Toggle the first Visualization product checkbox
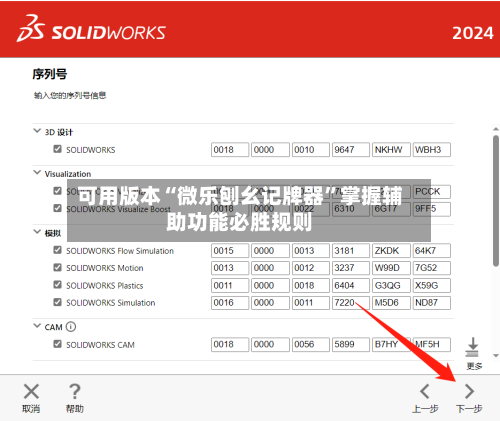Viewport: 500px width, 421px height. pos(57,191)
